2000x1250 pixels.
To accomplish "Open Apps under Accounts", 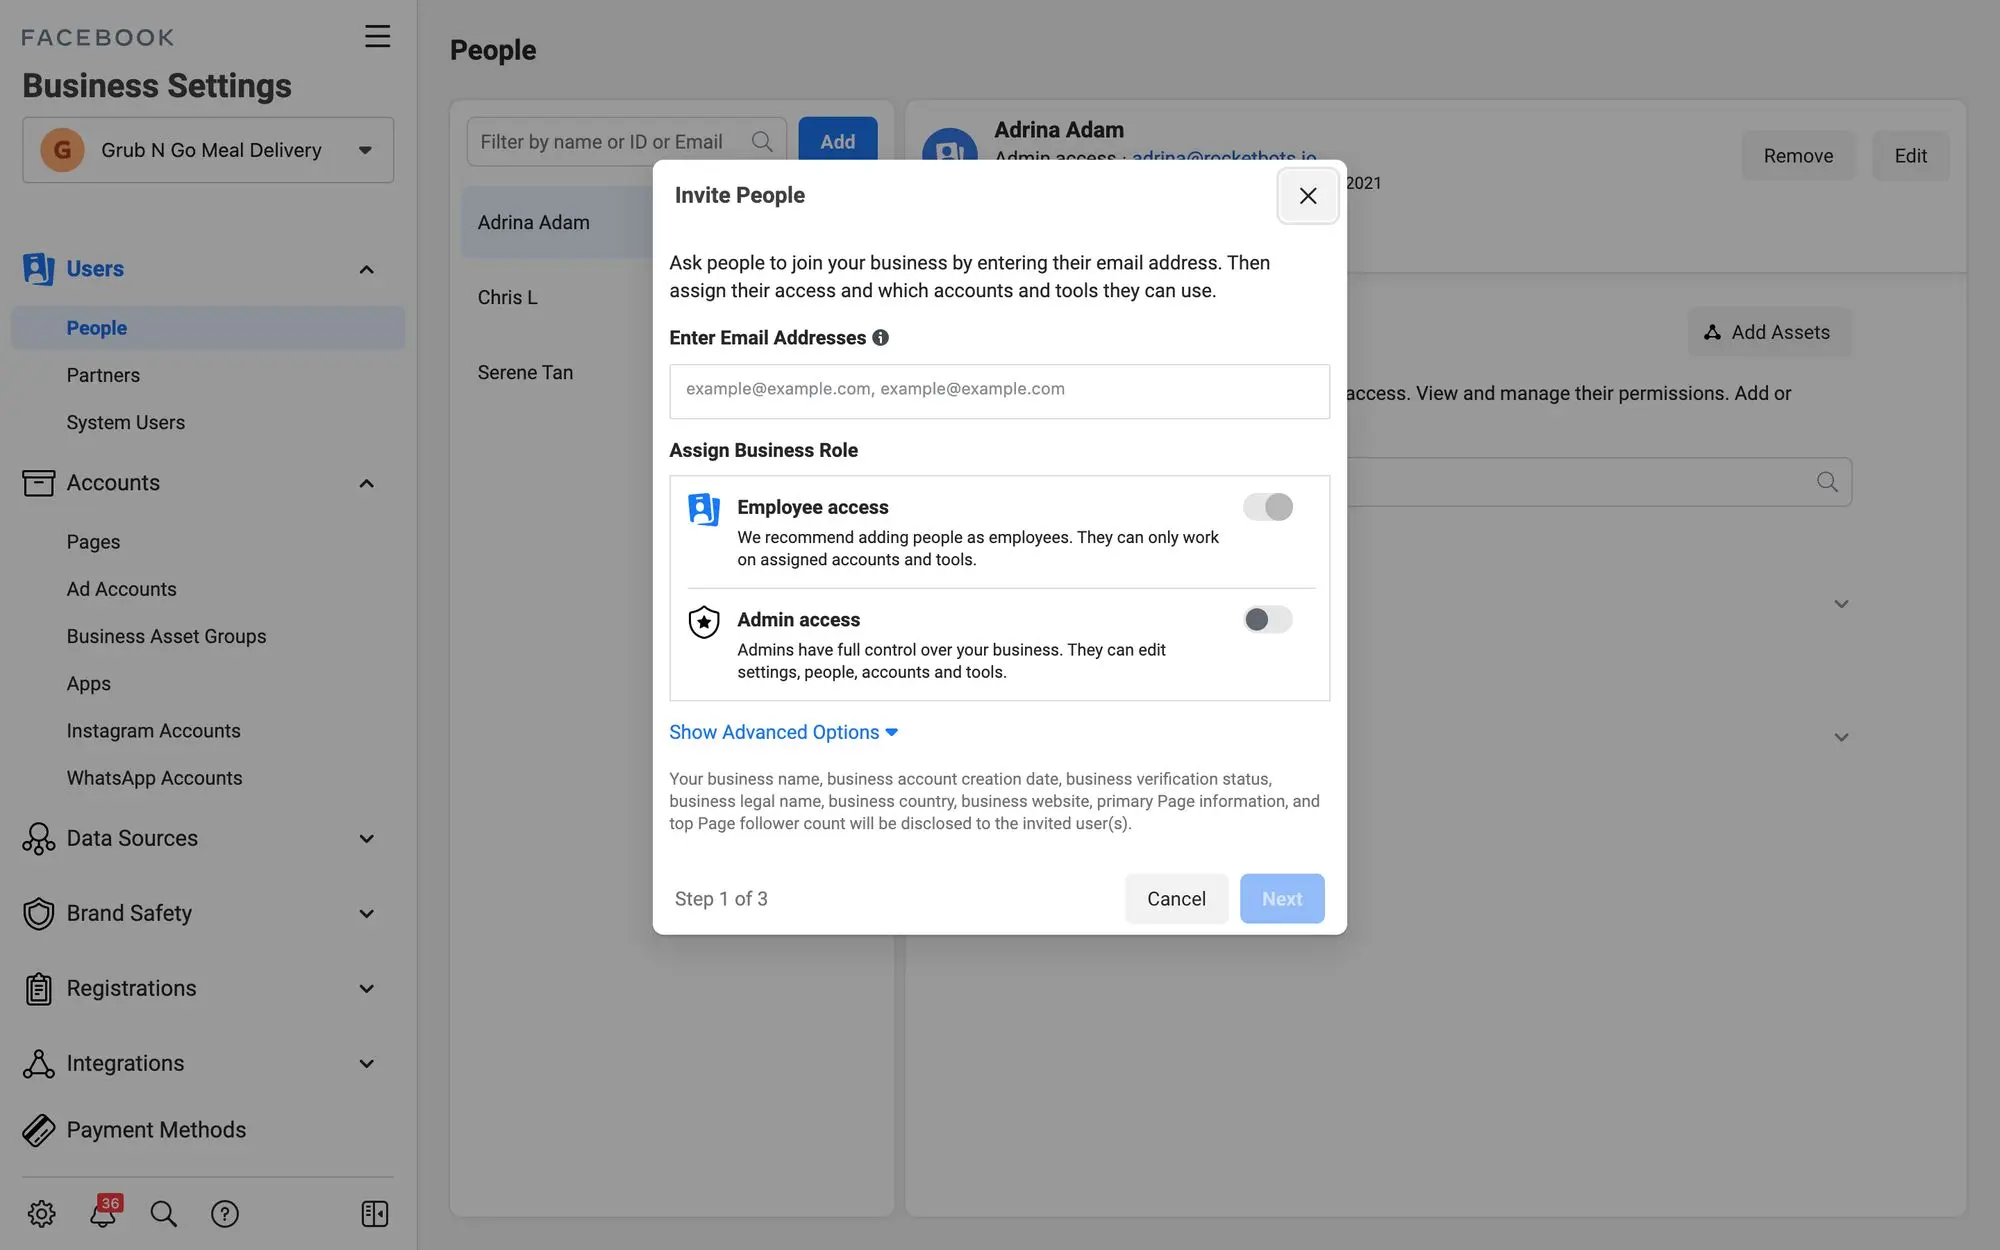I will [x=88, y=684].
